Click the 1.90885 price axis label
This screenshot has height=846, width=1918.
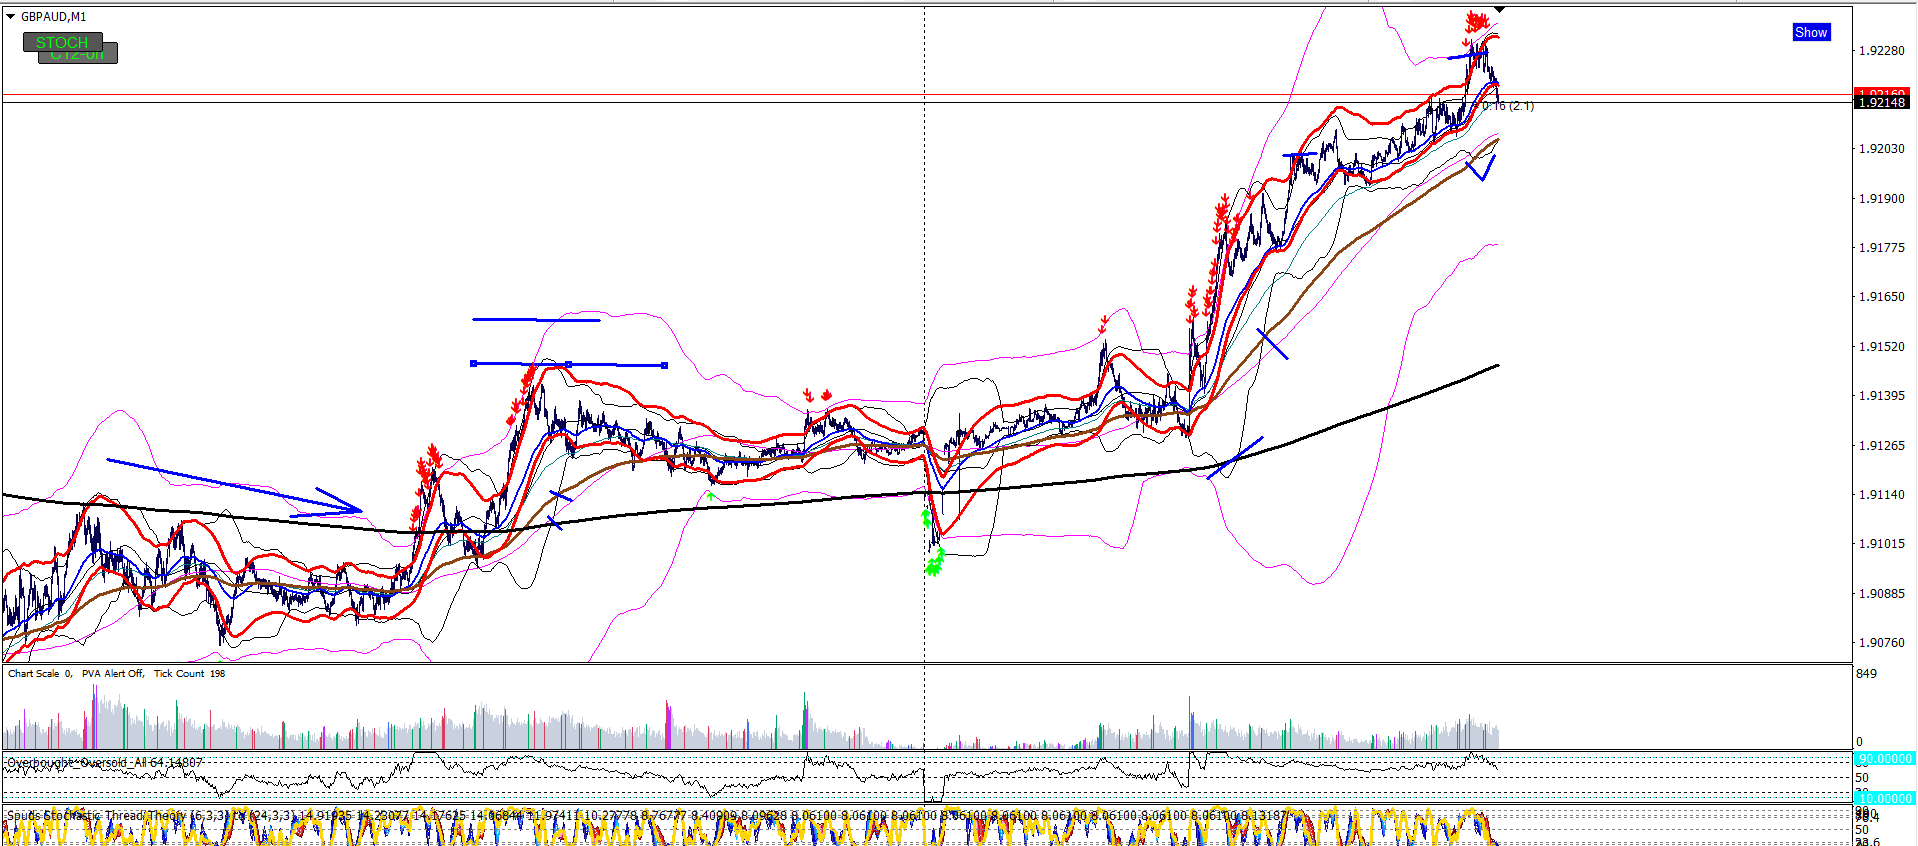click(x=1881, y=594)
